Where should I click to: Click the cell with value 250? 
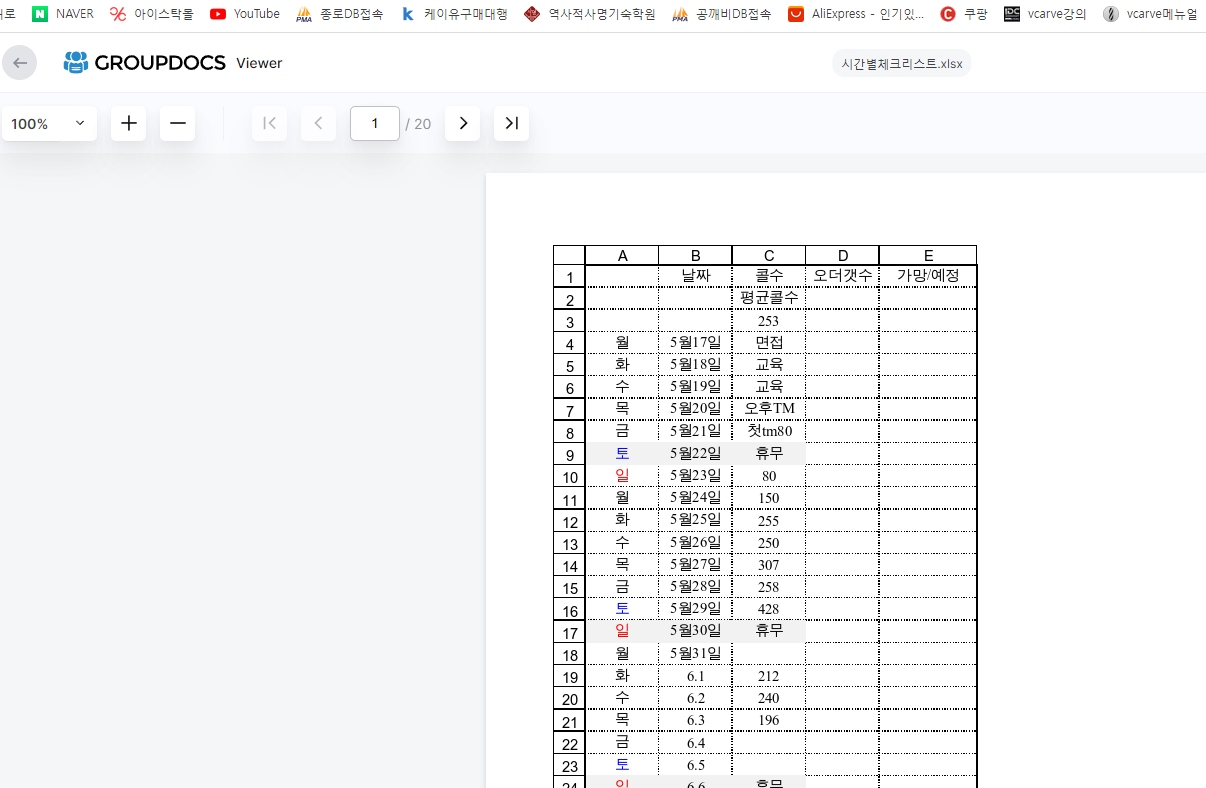768,543
